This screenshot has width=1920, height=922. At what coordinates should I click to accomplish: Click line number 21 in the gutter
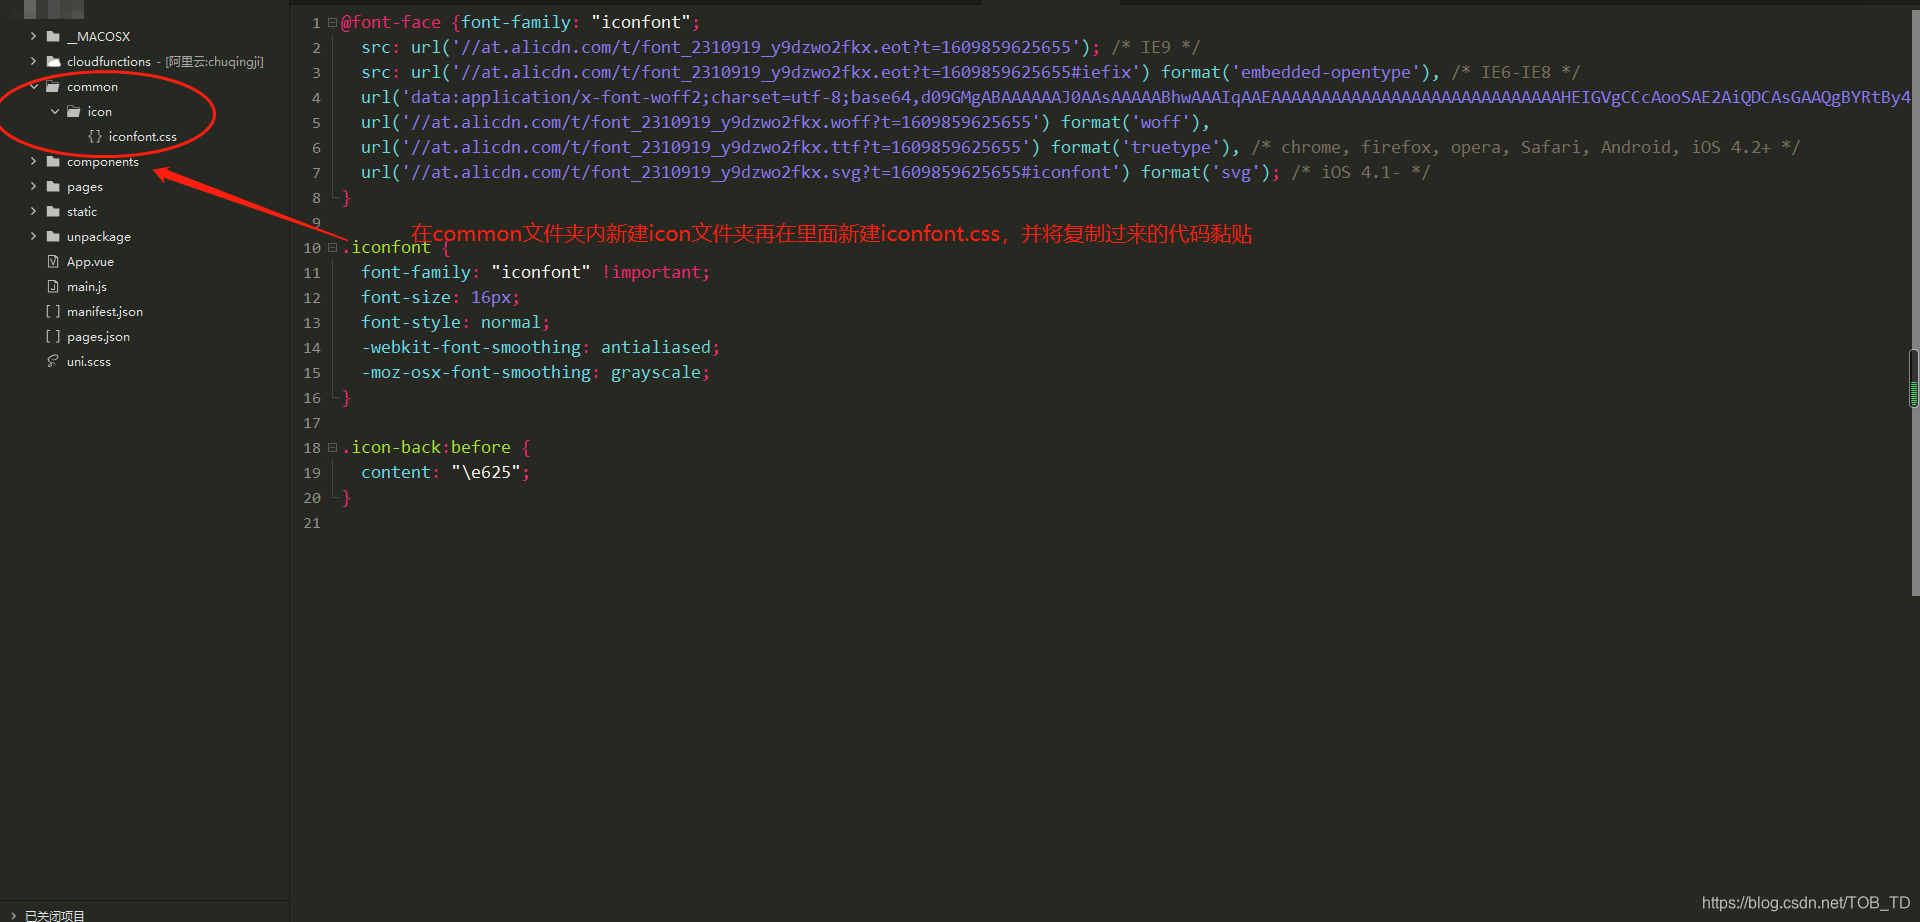312,523
